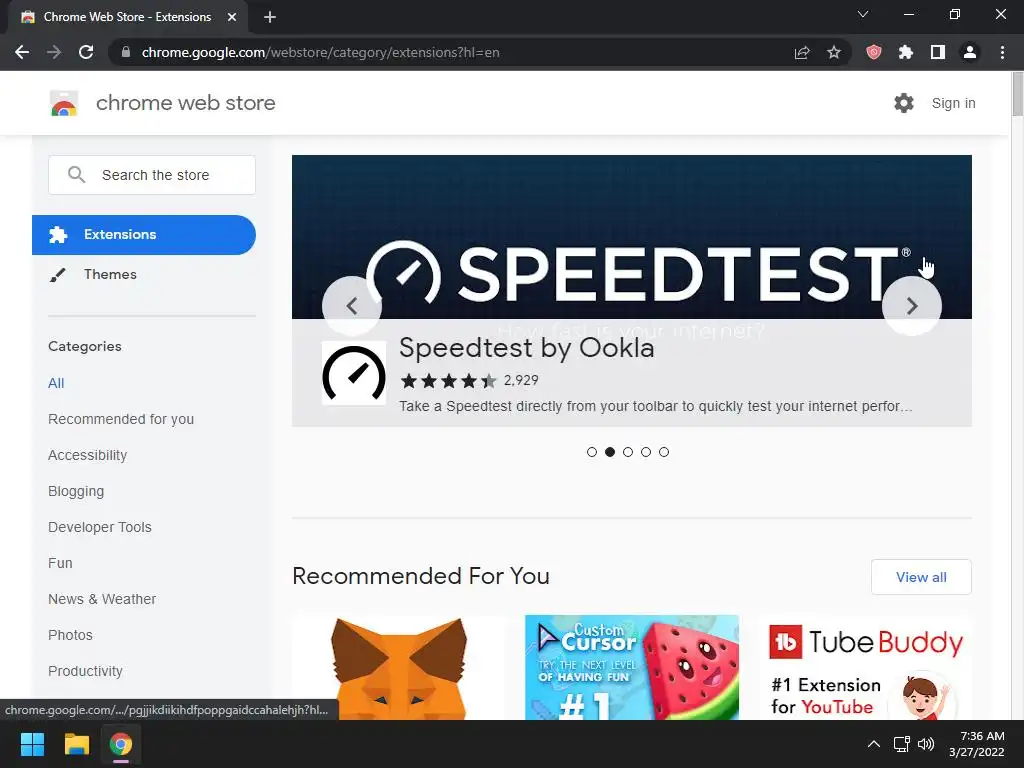The height and width of the screenshot is (768, 1024).
Task: Open the MetaMask fox extension card
Action: point(399,667)
